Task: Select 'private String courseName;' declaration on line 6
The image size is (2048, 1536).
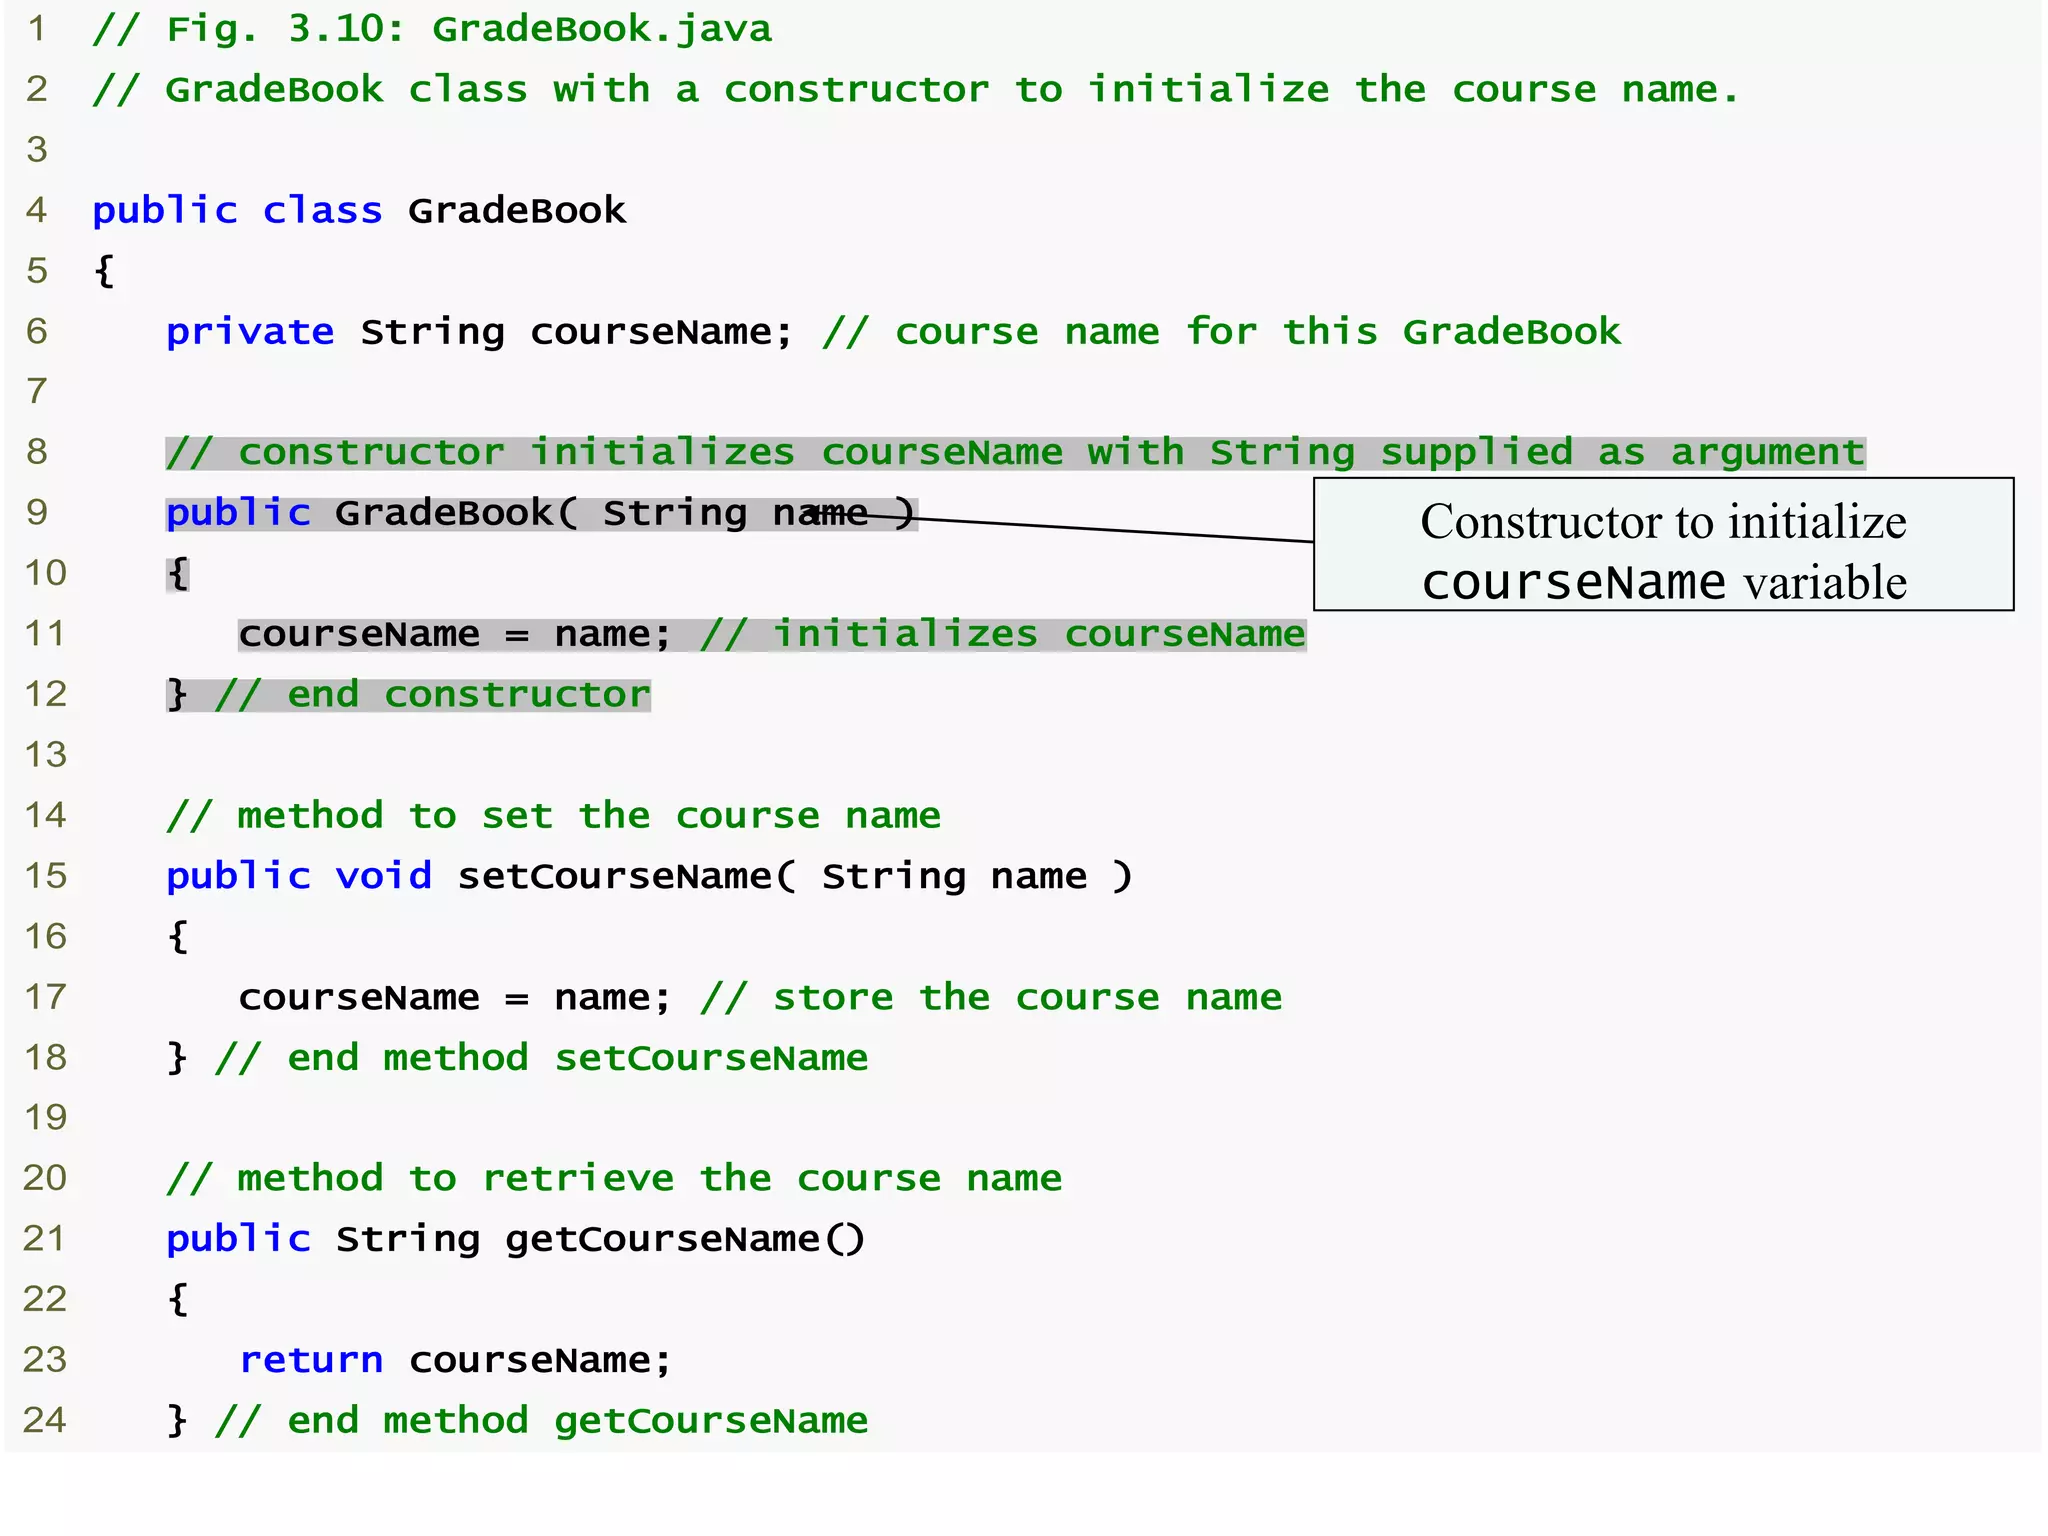Action: [479, 332]
